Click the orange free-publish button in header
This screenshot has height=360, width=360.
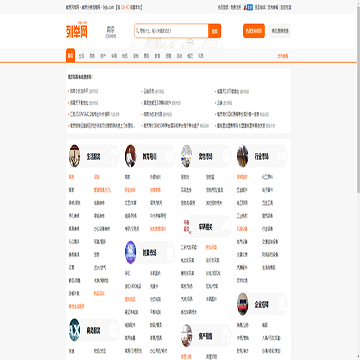pos(254,31)
